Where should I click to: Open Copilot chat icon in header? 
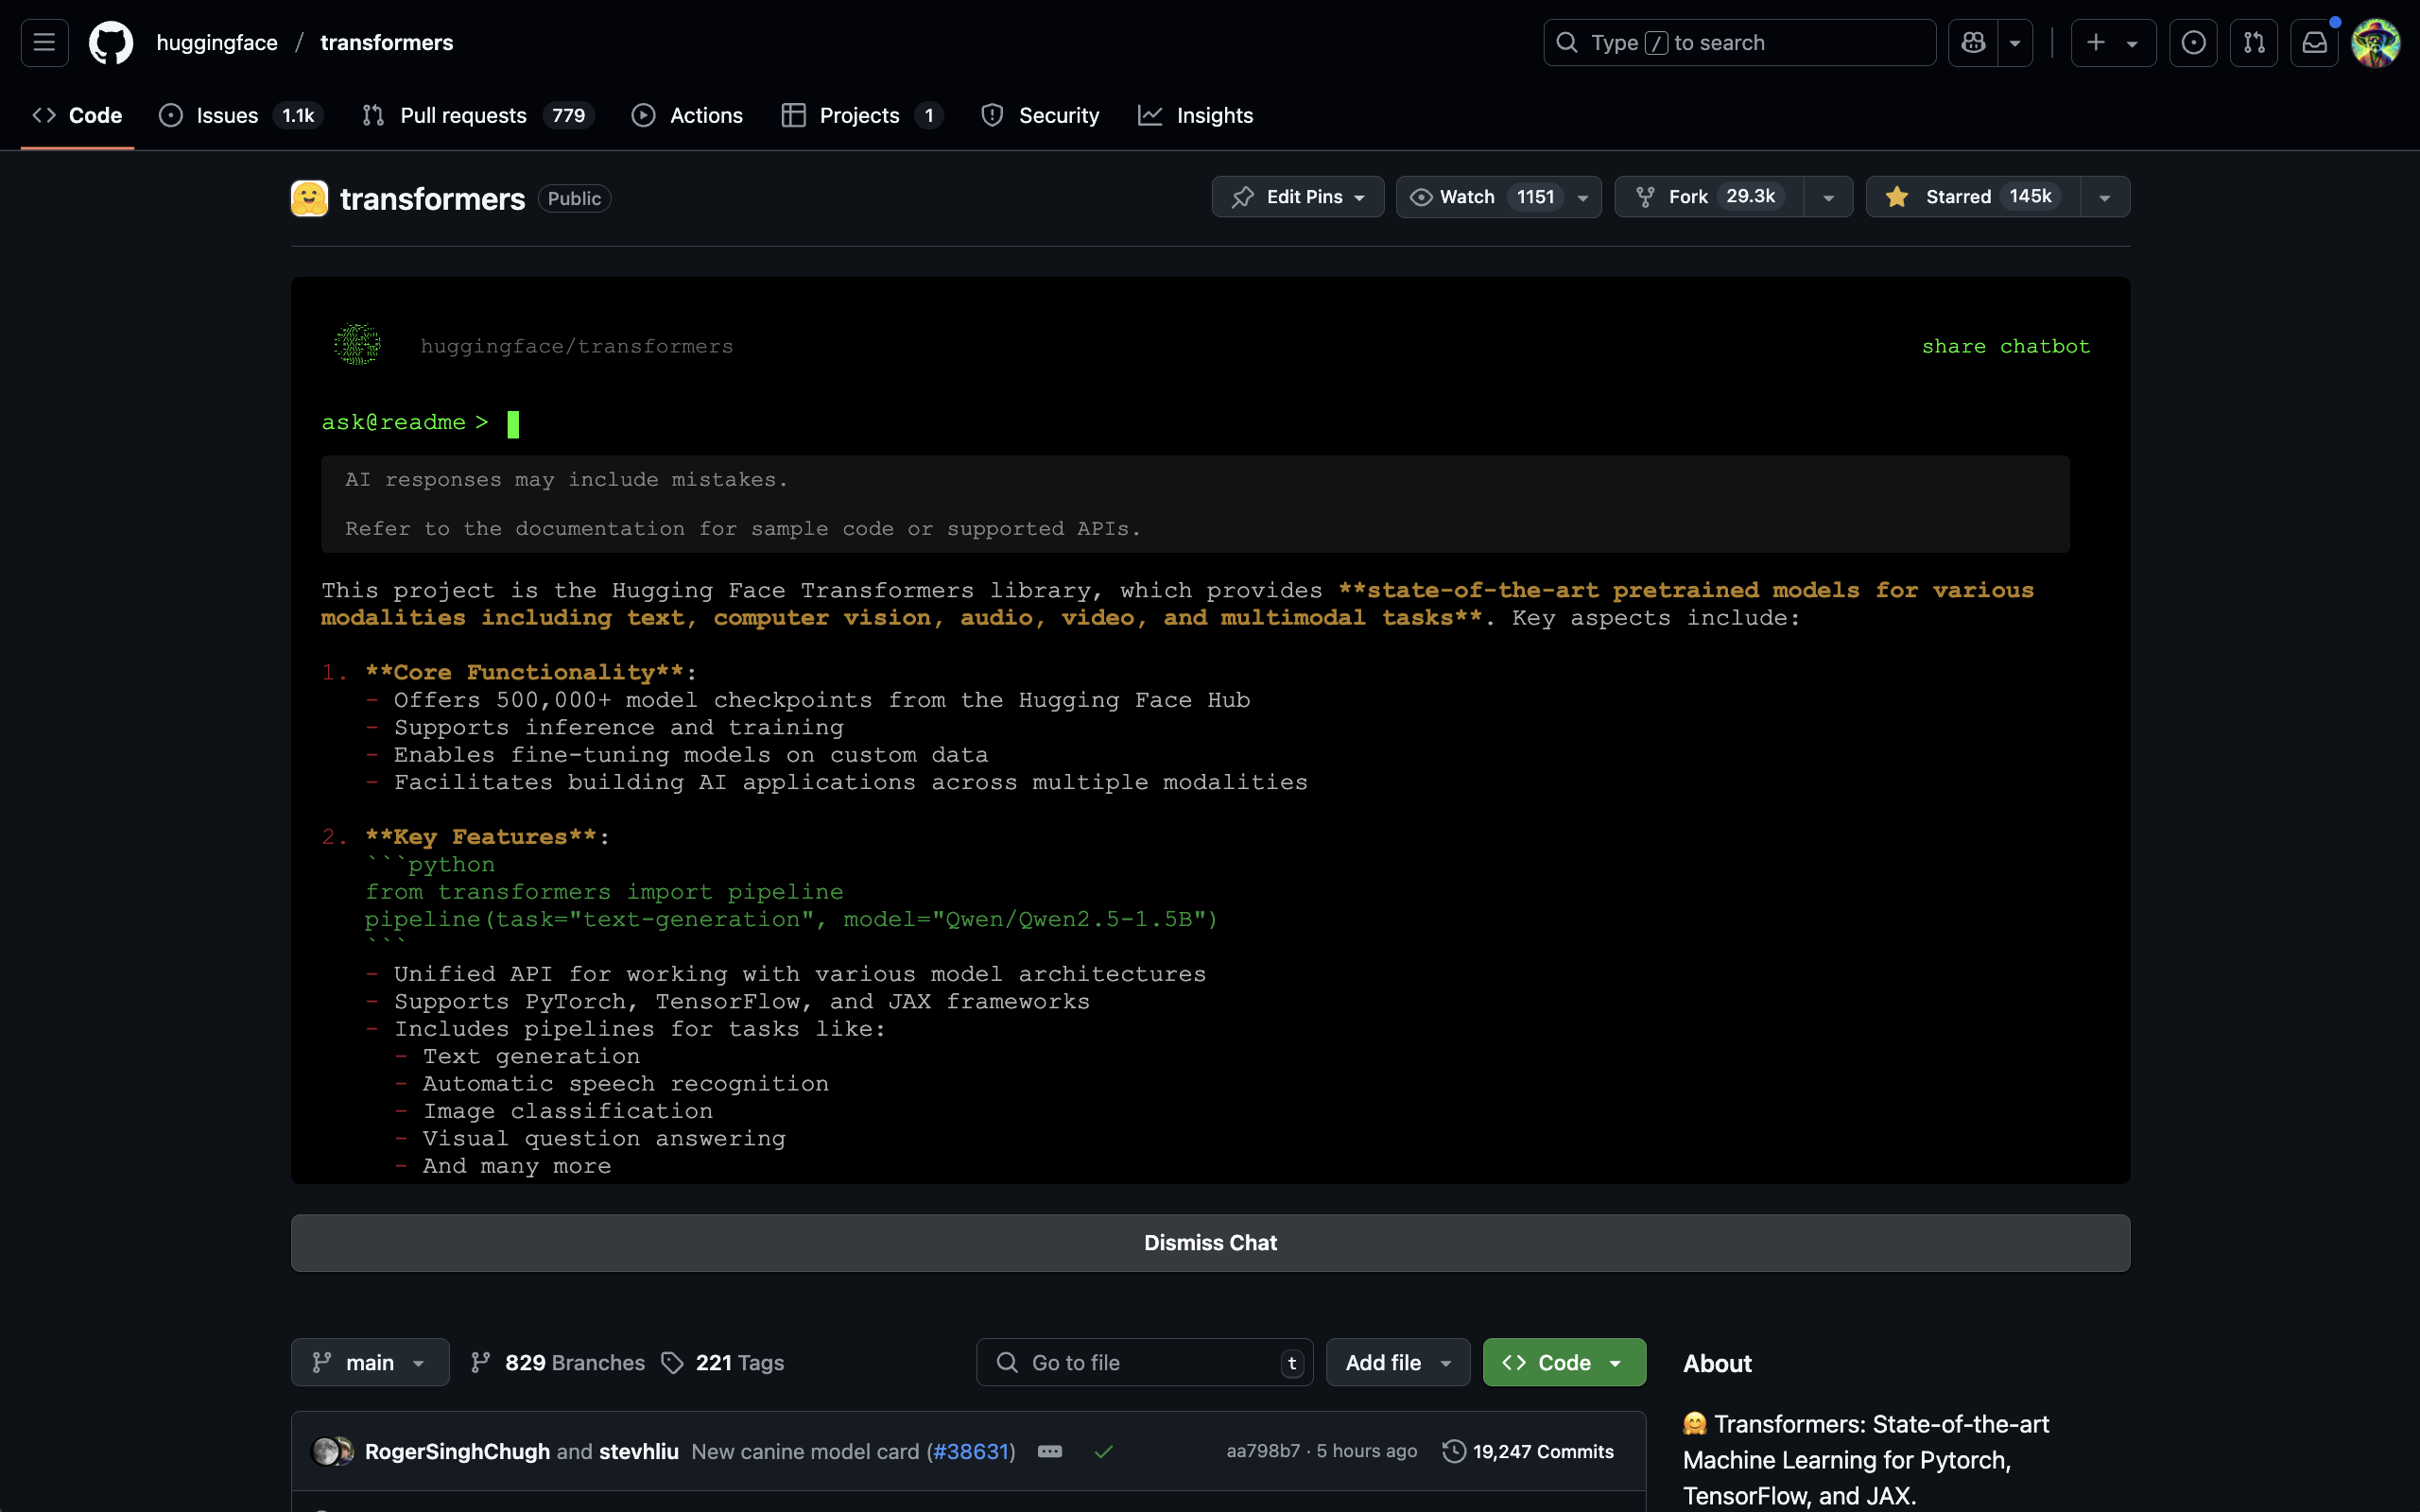[x=1973, y=43]
